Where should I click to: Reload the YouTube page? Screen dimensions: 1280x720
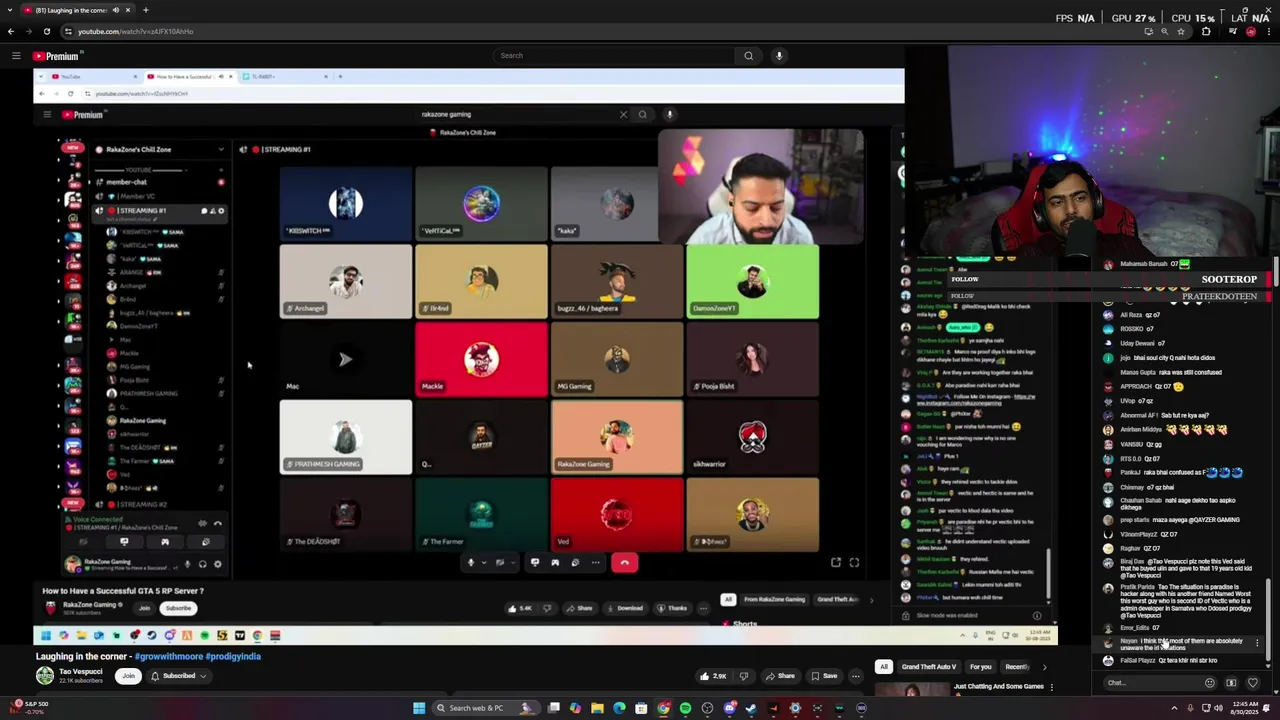pyautogui.click(x=46, y=31)
